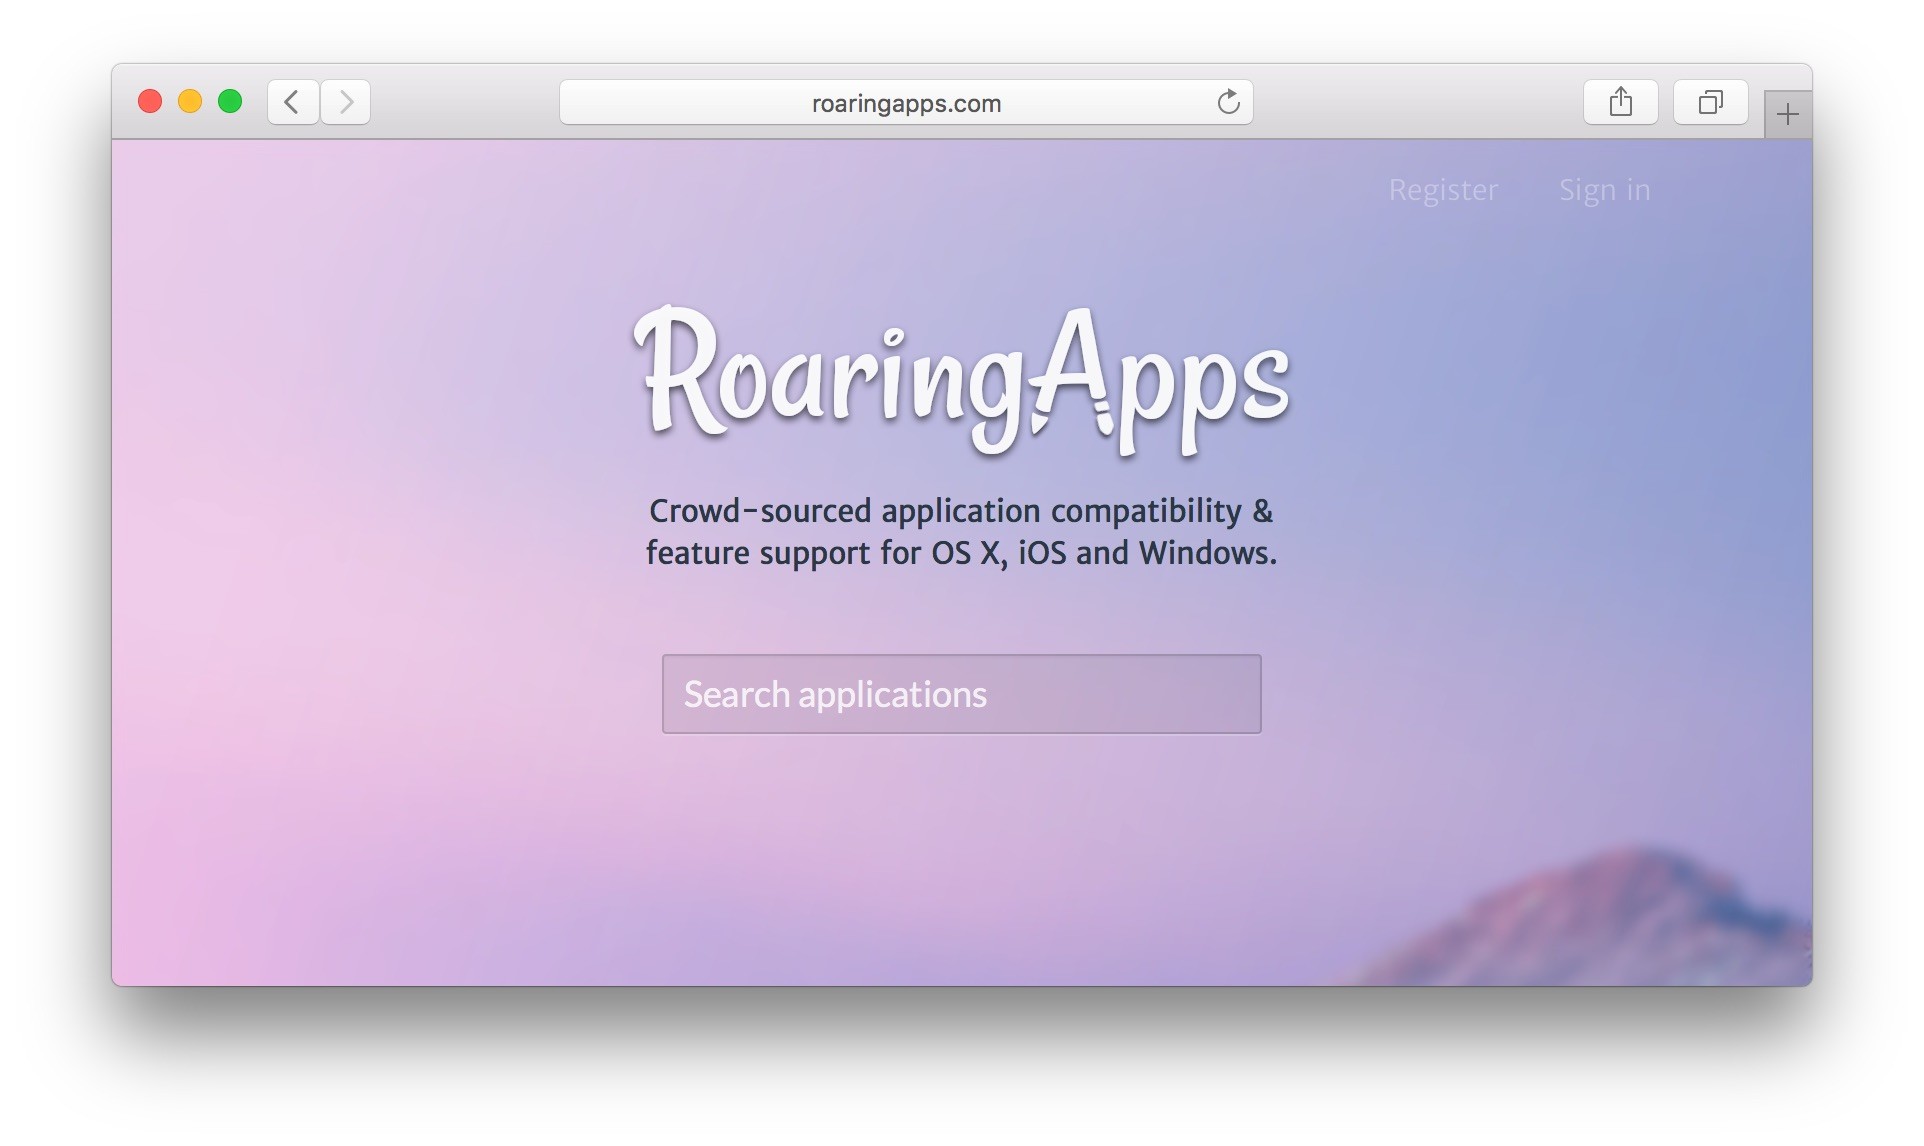Screen dimensions: 1924x1146
Task: Open the Sign in link
Action: (1604, 190)
